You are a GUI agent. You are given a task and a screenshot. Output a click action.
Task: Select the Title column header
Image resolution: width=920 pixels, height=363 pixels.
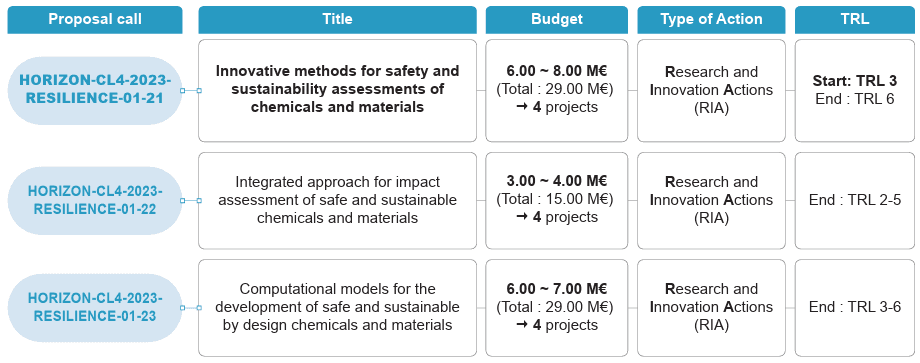point(337,19)
